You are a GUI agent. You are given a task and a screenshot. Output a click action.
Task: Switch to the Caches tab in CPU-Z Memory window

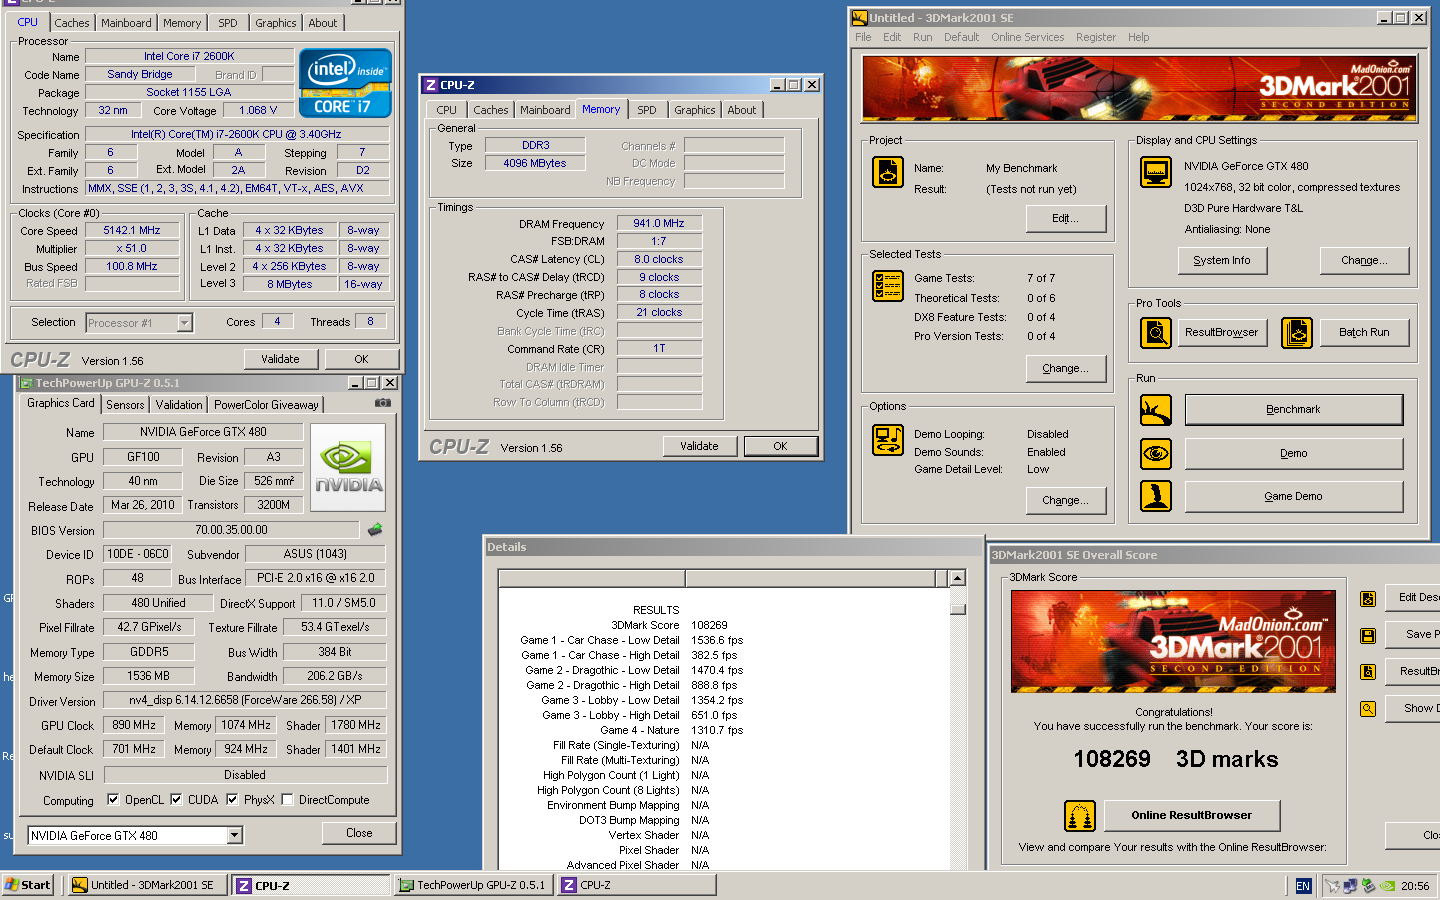point(490,110)
